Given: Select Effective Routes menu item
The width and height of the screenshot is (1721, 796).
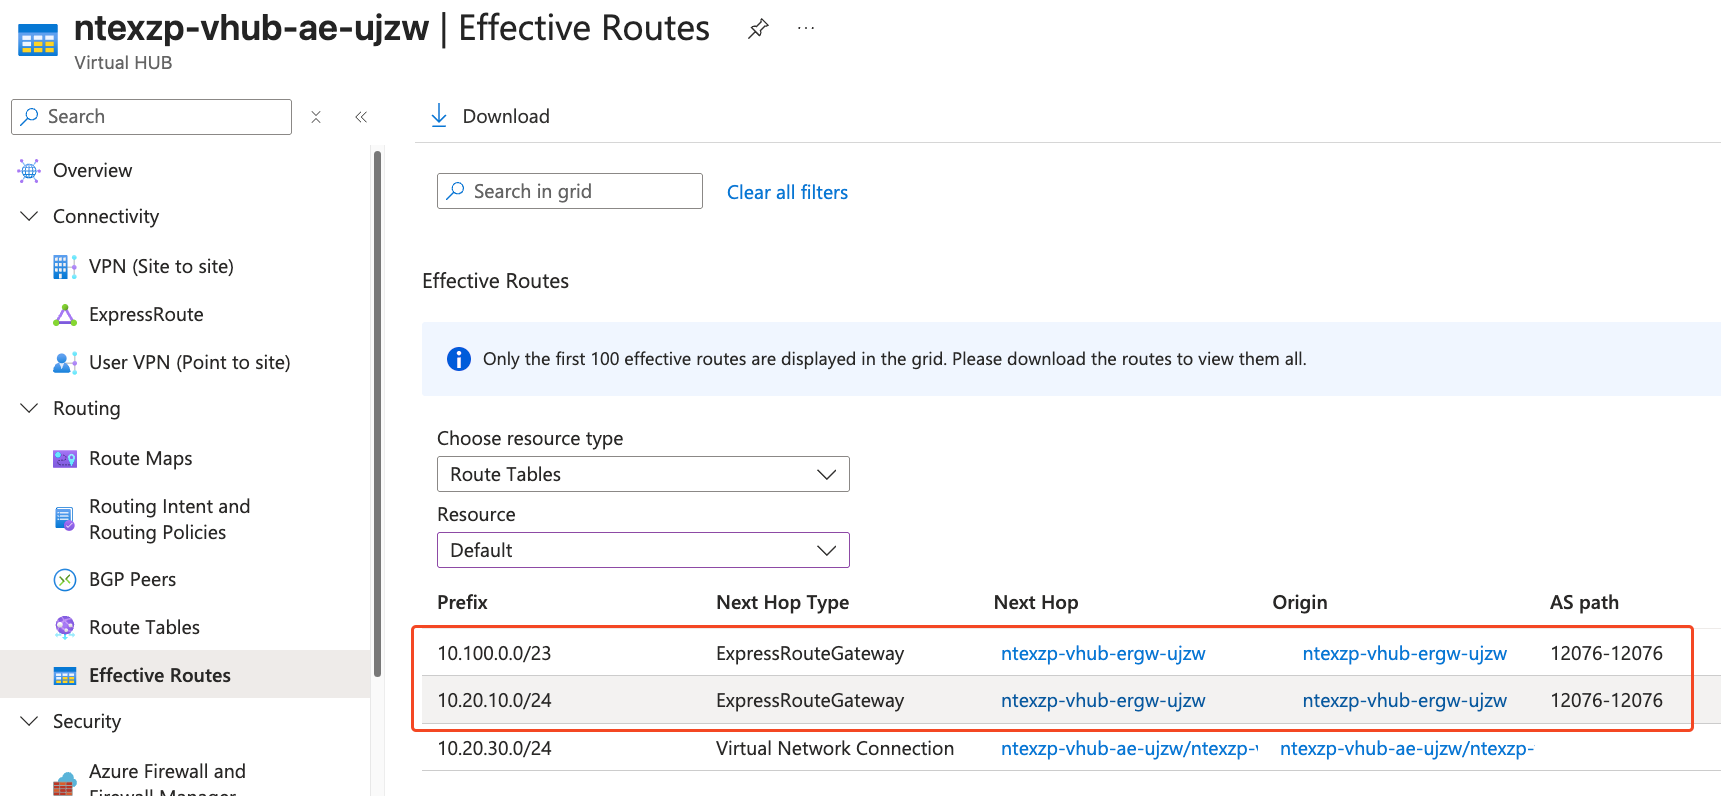Looking at the screenshot, I should tap(160, 676).
